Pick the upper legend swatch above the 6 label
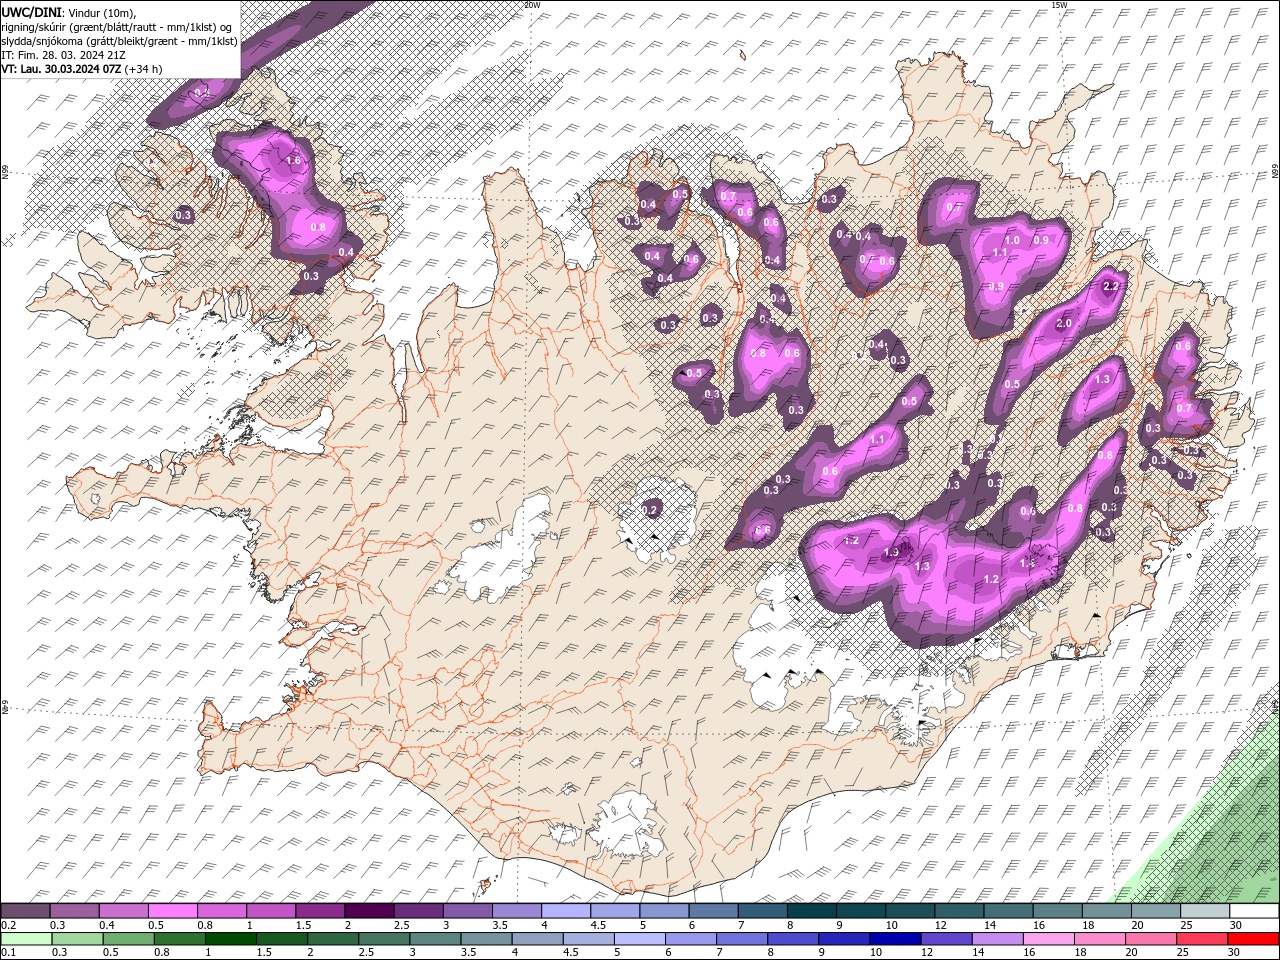The height and width of the screenshot is (960, 1280). point(713,911)
